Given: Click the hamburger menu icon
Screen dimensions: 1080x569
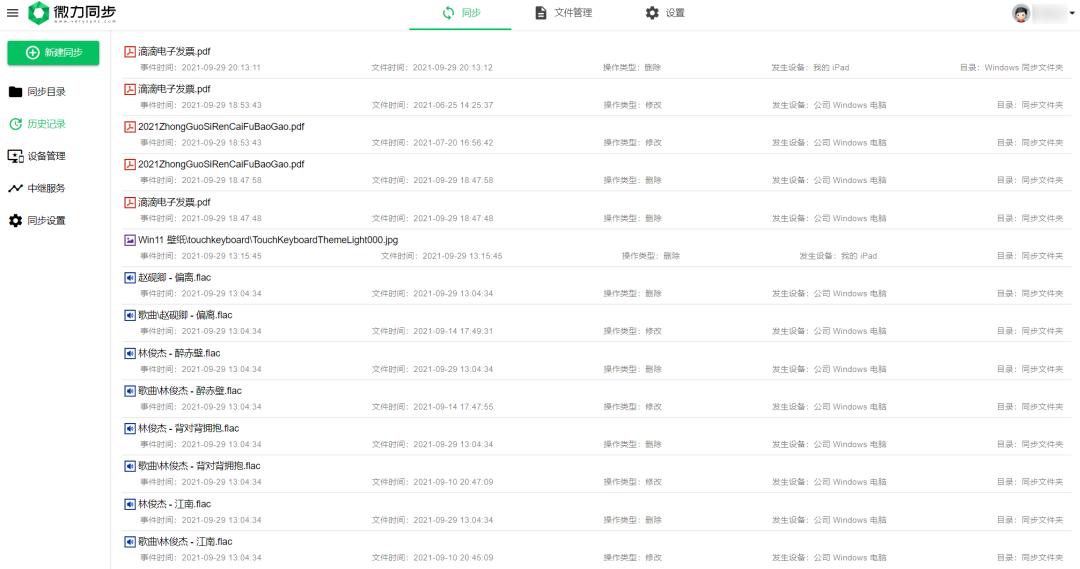Looking at the screenshot, I should [x=13, y=13].
